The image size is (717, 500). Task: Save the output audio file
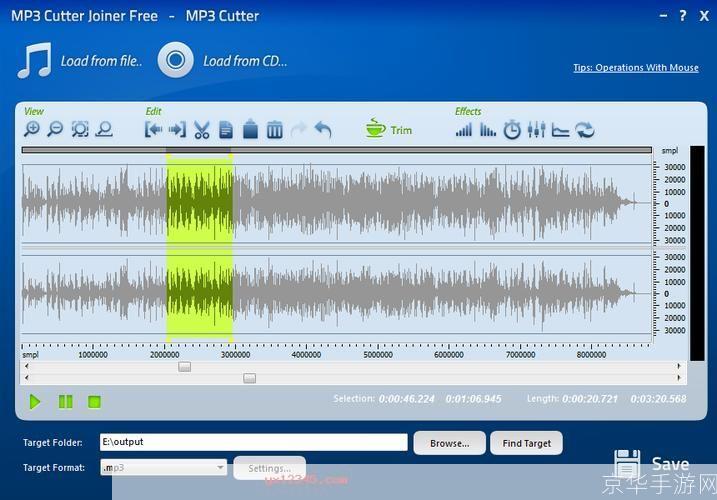pyautogui.click(x=651, y=464)
